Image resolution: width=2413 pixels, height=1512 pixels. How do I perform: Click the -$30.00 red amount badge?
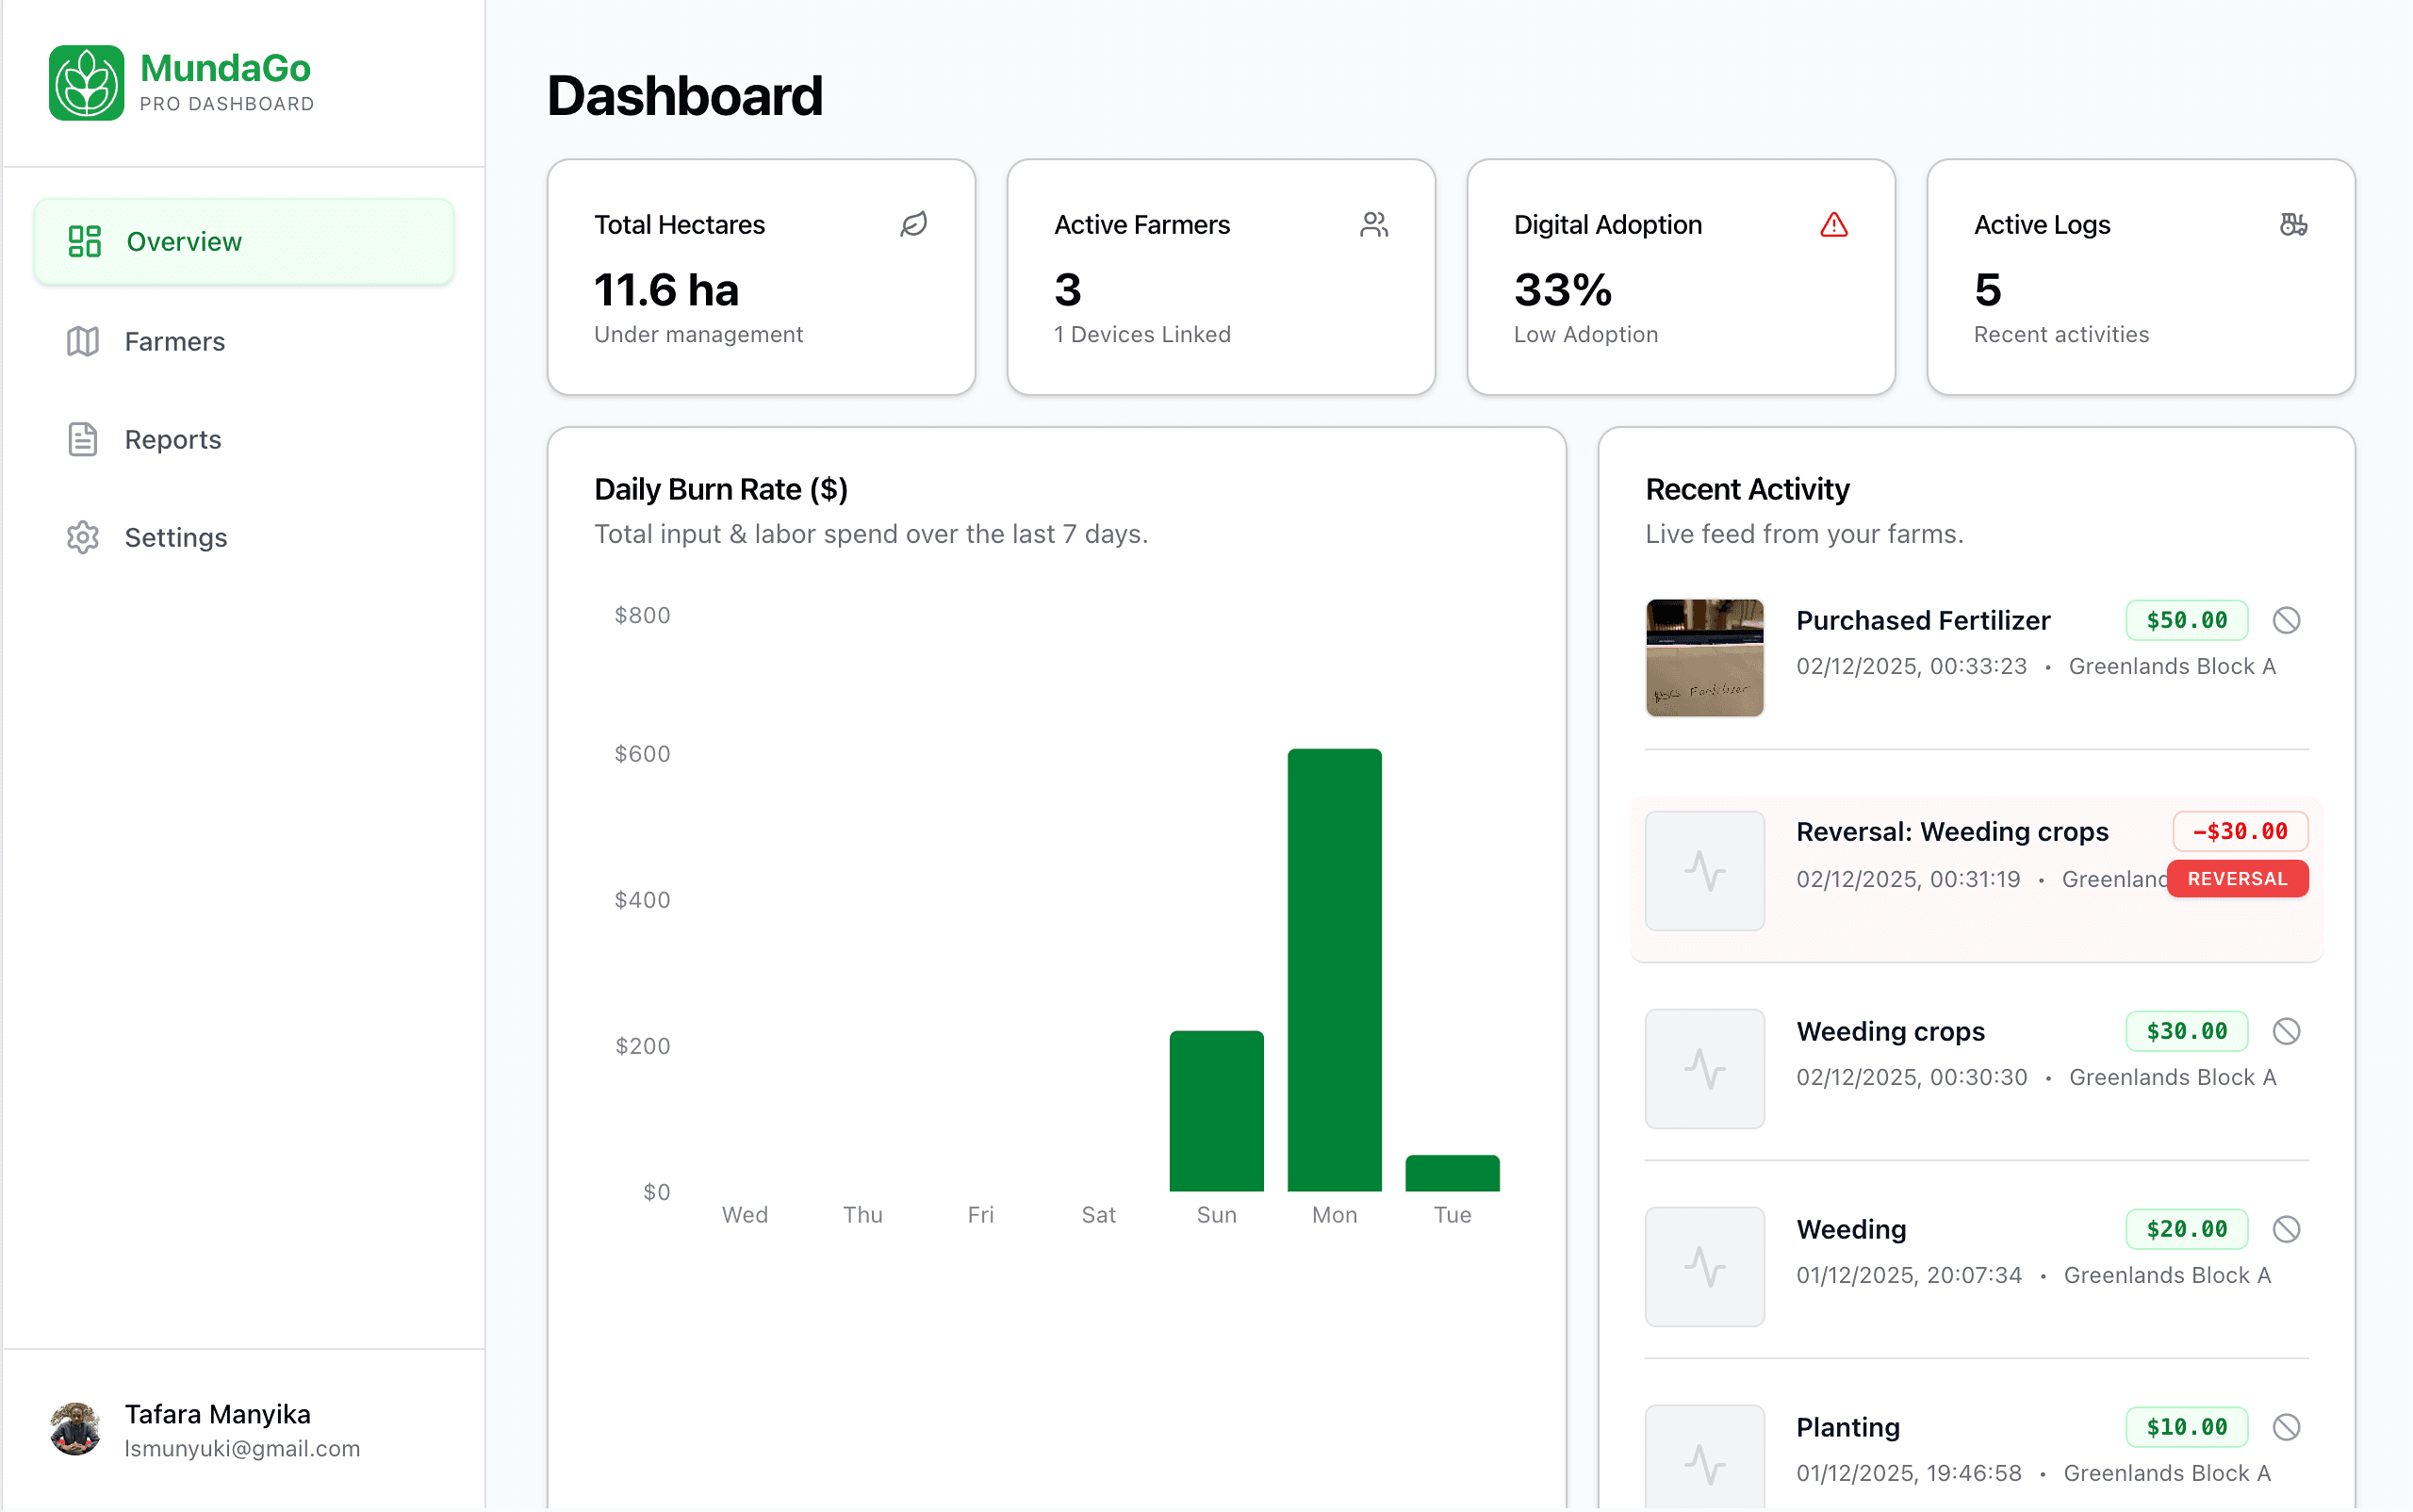(2240, 831)
